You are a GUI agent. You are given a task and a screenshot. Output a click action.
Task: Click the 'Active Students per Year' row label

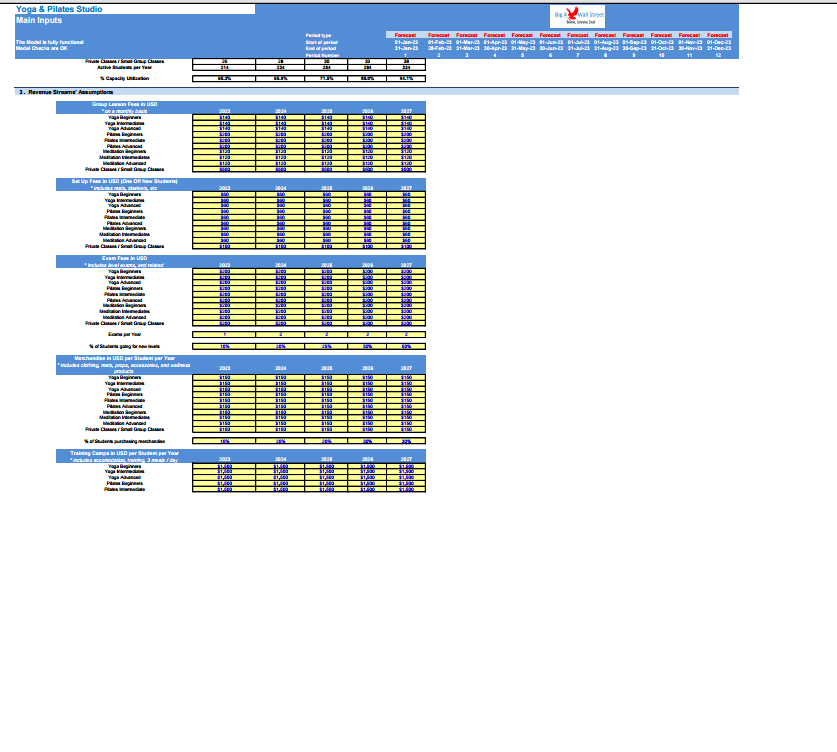(124, 68)
